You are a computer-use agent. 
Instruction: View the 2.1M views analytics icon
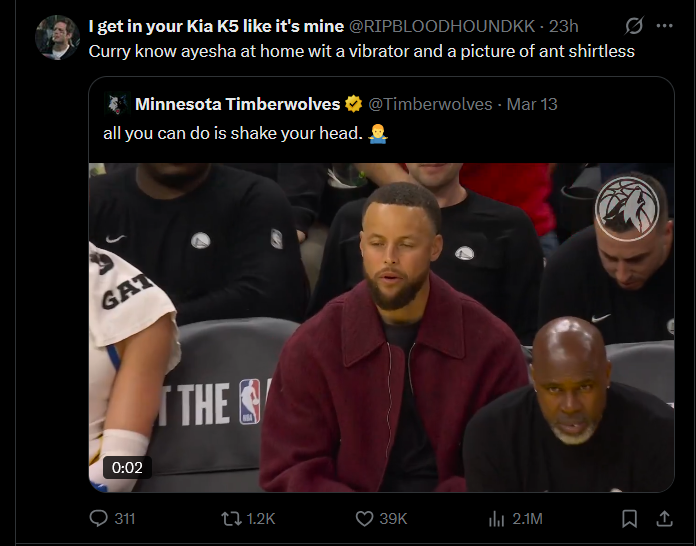[497, 518]
